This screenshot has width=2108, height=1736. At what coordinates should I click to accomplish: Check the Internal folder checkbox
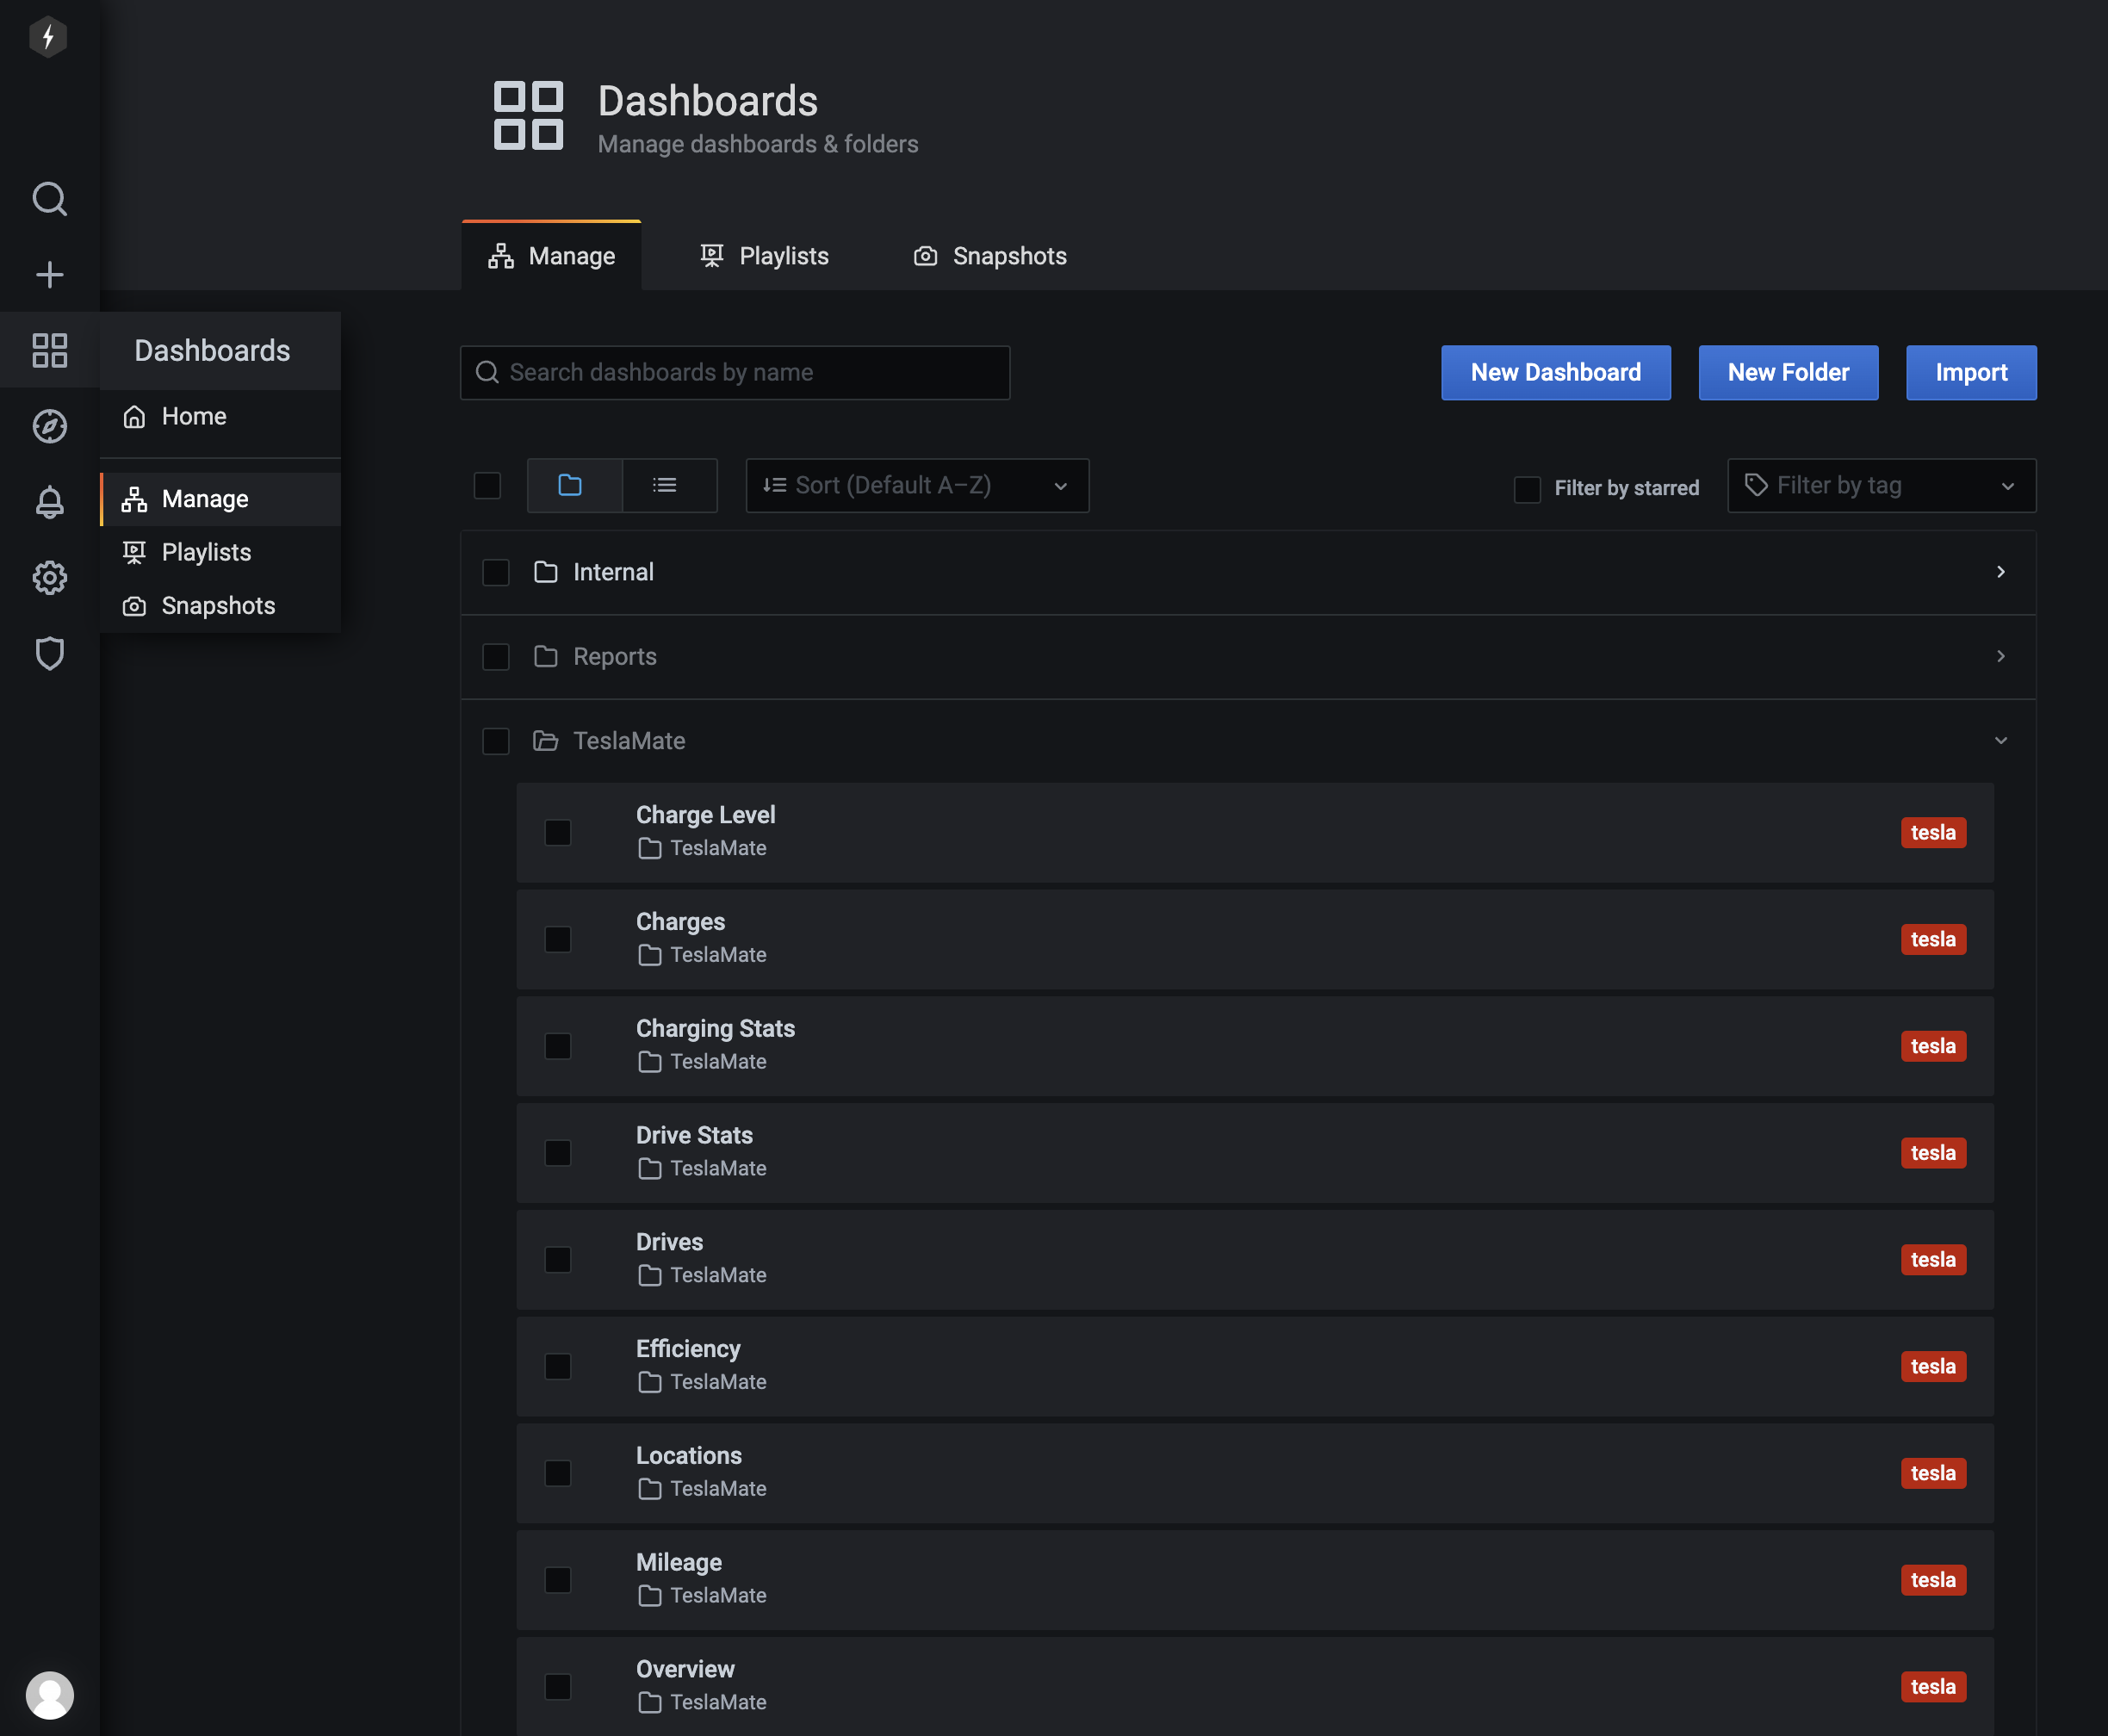[495, 572]
